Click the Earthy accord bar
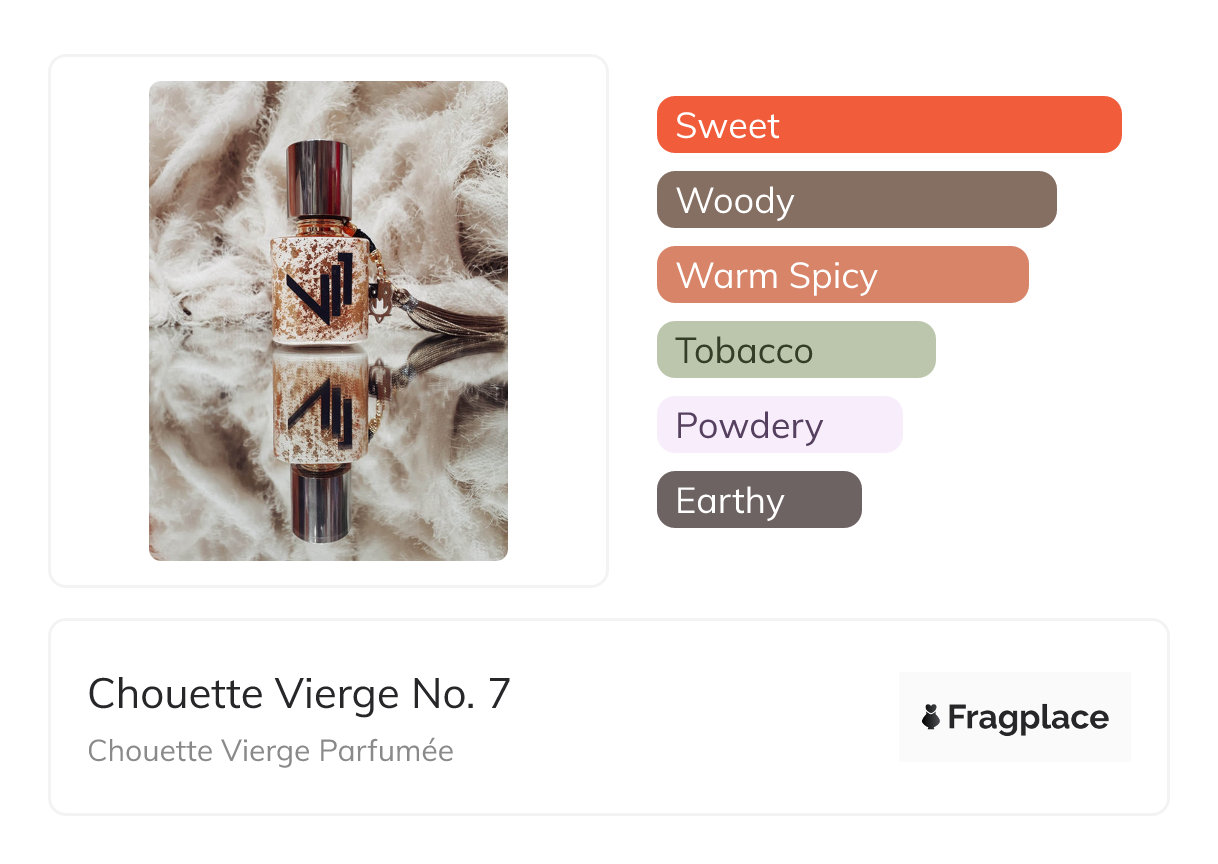 (758, 500)
